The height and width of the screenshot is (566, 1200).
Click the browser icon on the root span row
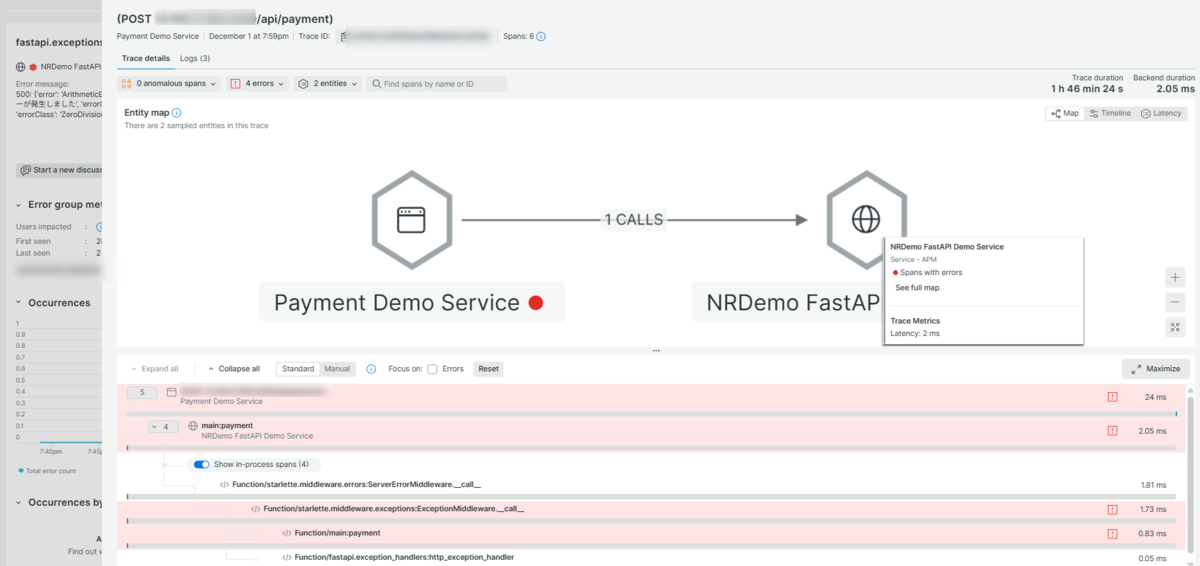point(171,392)
